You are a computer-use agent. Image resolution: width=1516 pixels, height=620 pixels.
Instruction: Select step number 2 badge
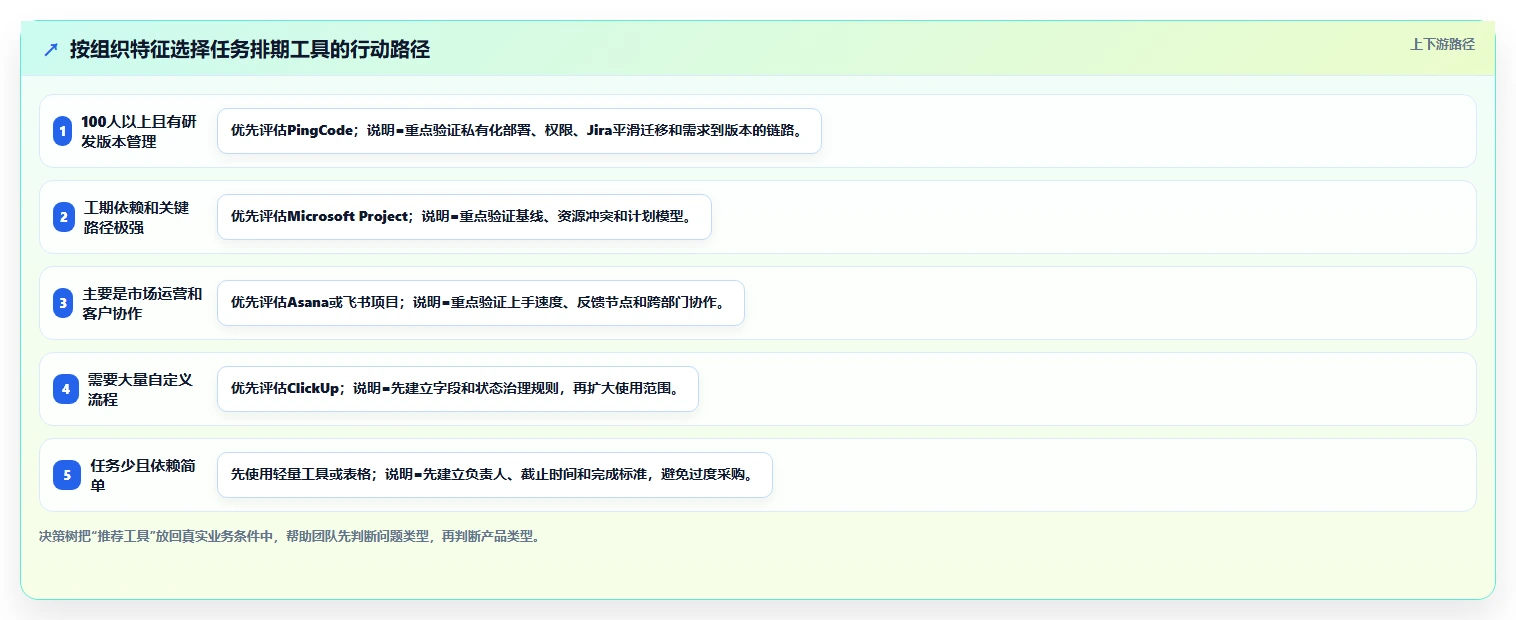pos(64,217)
